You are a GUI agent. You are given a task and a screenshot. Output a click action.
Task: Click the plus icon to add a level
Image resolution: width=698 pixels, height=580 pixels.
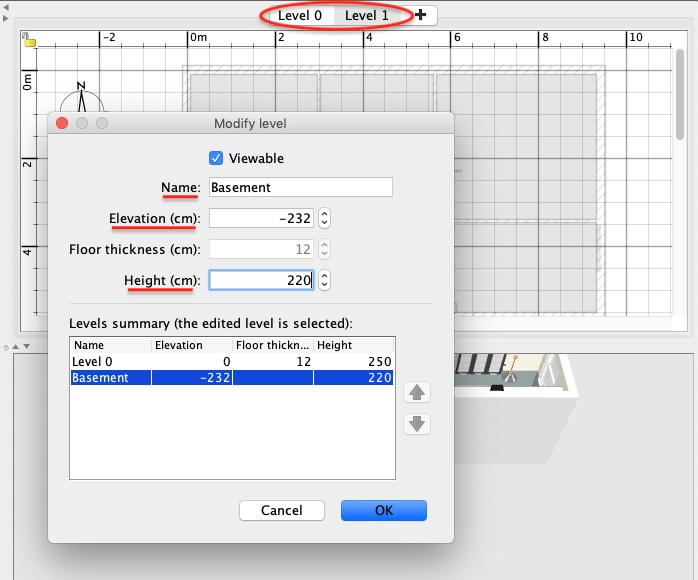click(x=421, y=15)
